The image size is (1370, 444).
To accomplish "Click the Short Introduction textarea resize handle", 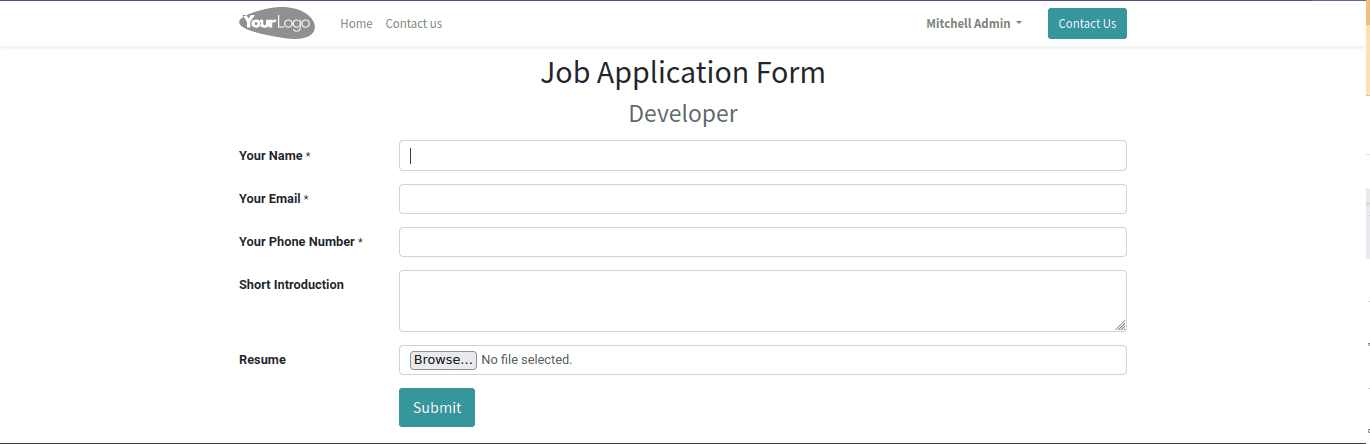I will [x=1120, y=325].
